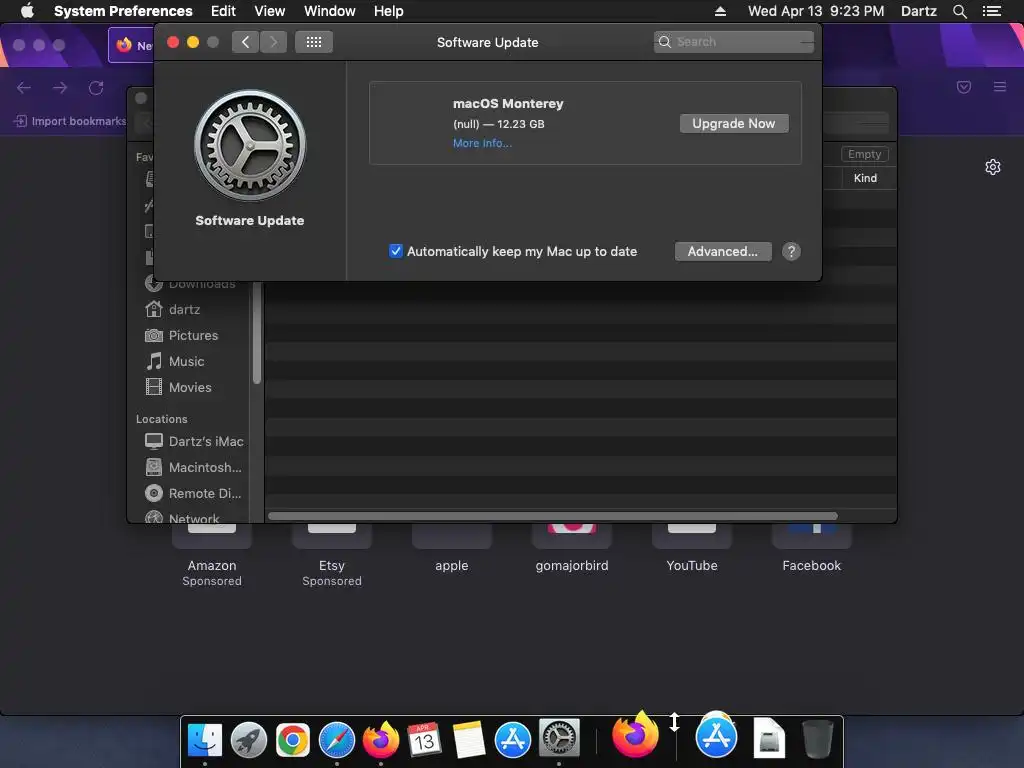
Task: Select the Firefox New Tab tab
Action: click(132, 45)
